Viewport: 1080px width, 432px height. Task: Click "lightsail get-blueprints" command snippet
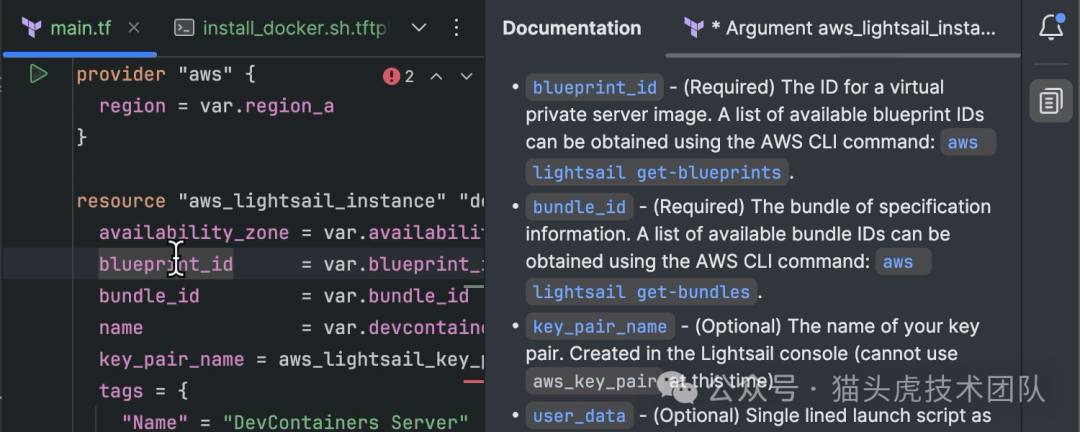coord(656,172)
